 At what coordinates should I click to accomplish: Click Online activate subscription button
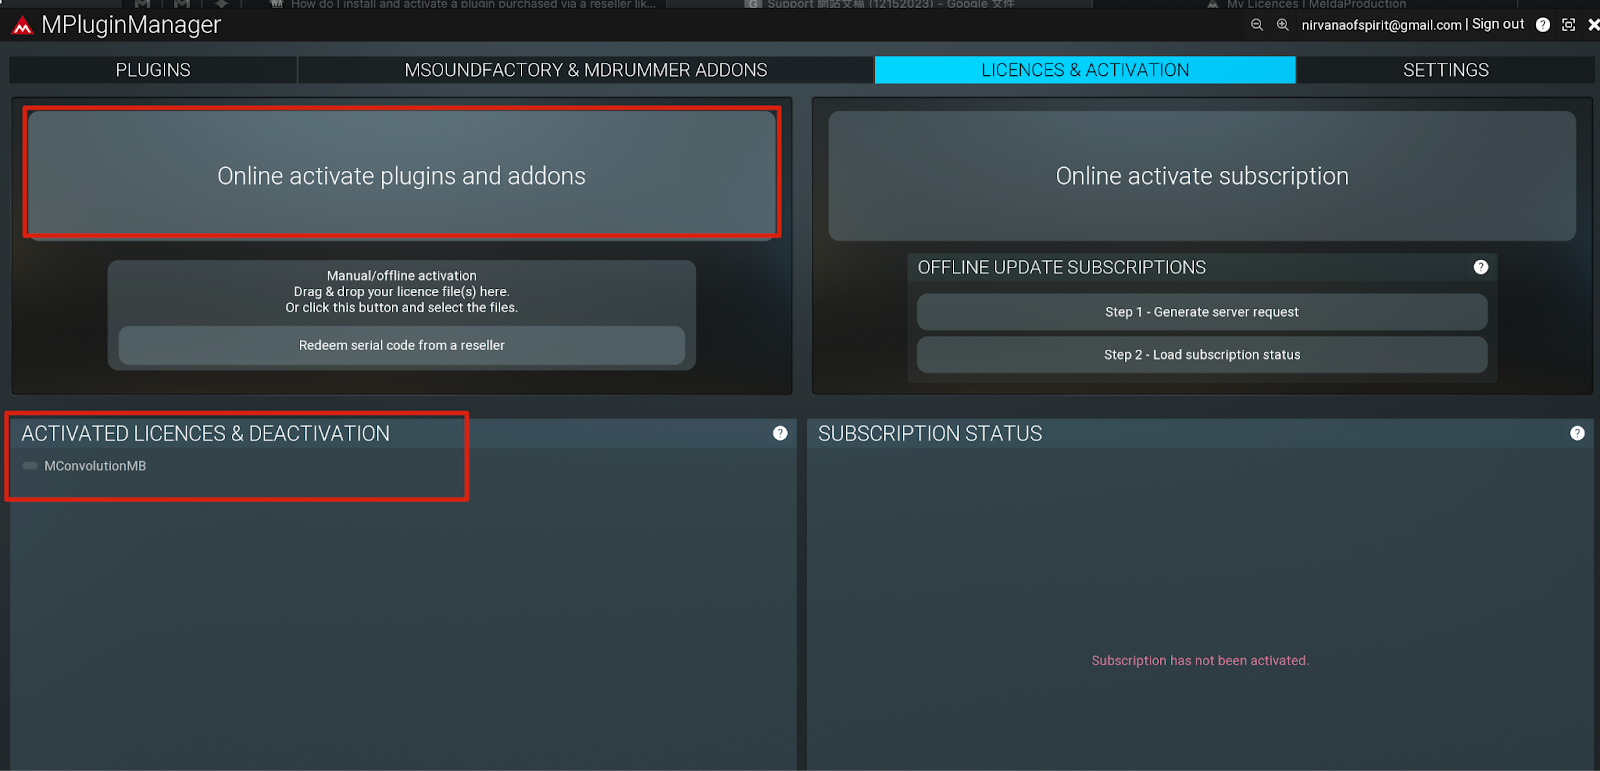[x=1202, y=176]
